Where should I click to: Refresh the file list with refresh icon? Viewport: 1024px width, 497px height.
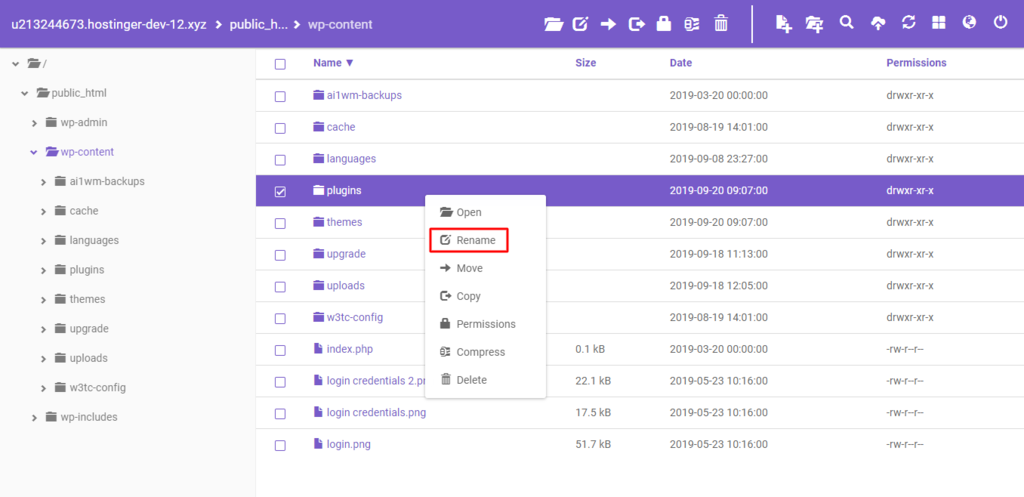point(908,22)
